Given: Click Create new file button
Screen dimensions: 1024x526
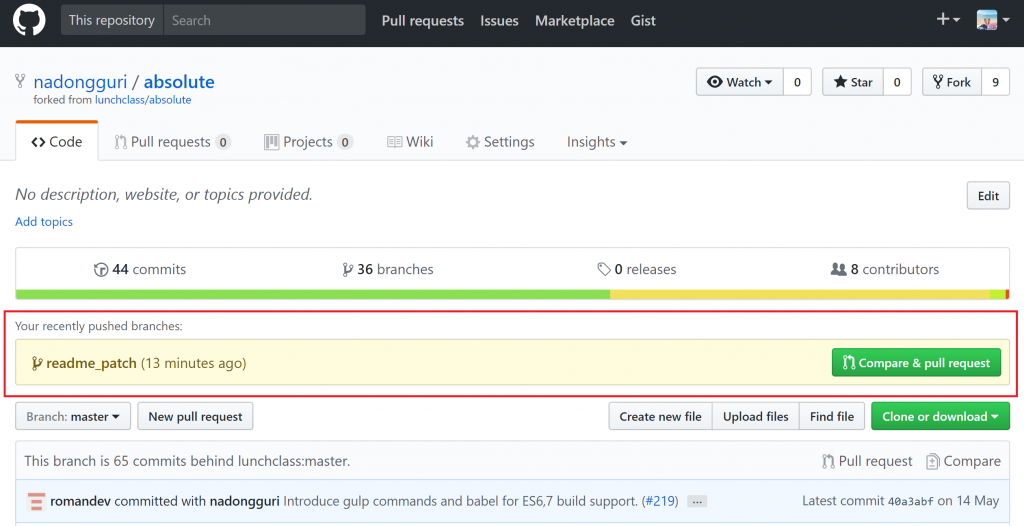Looking at the screenshot, I should coord(660,416).
